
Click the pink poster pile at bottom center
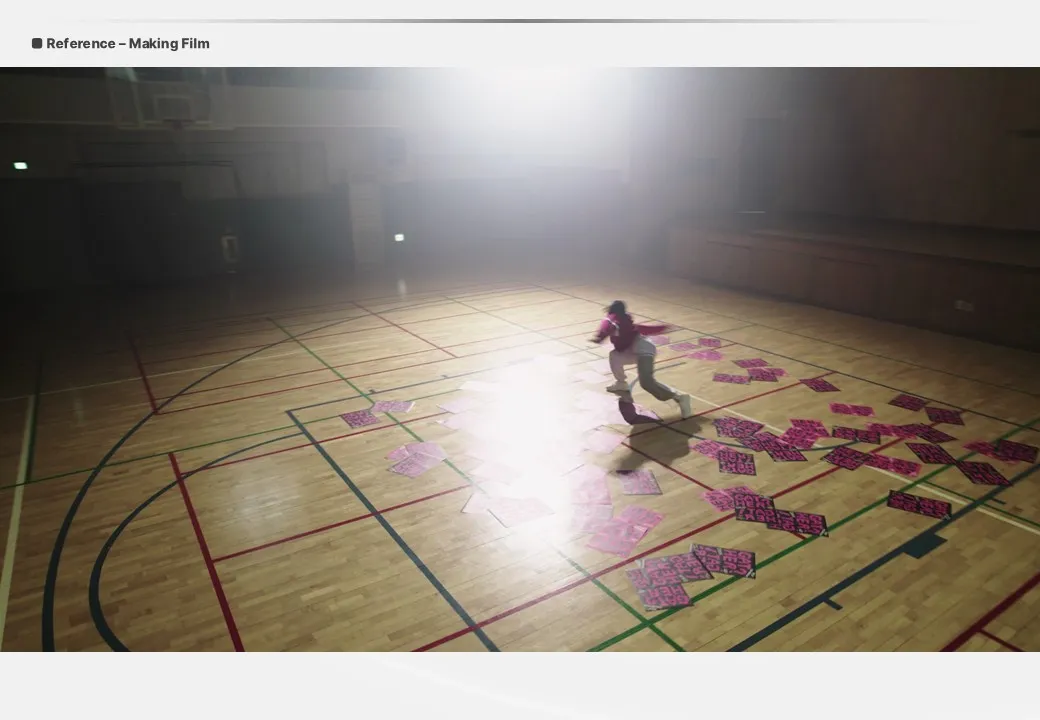click(x=690, y=572)
